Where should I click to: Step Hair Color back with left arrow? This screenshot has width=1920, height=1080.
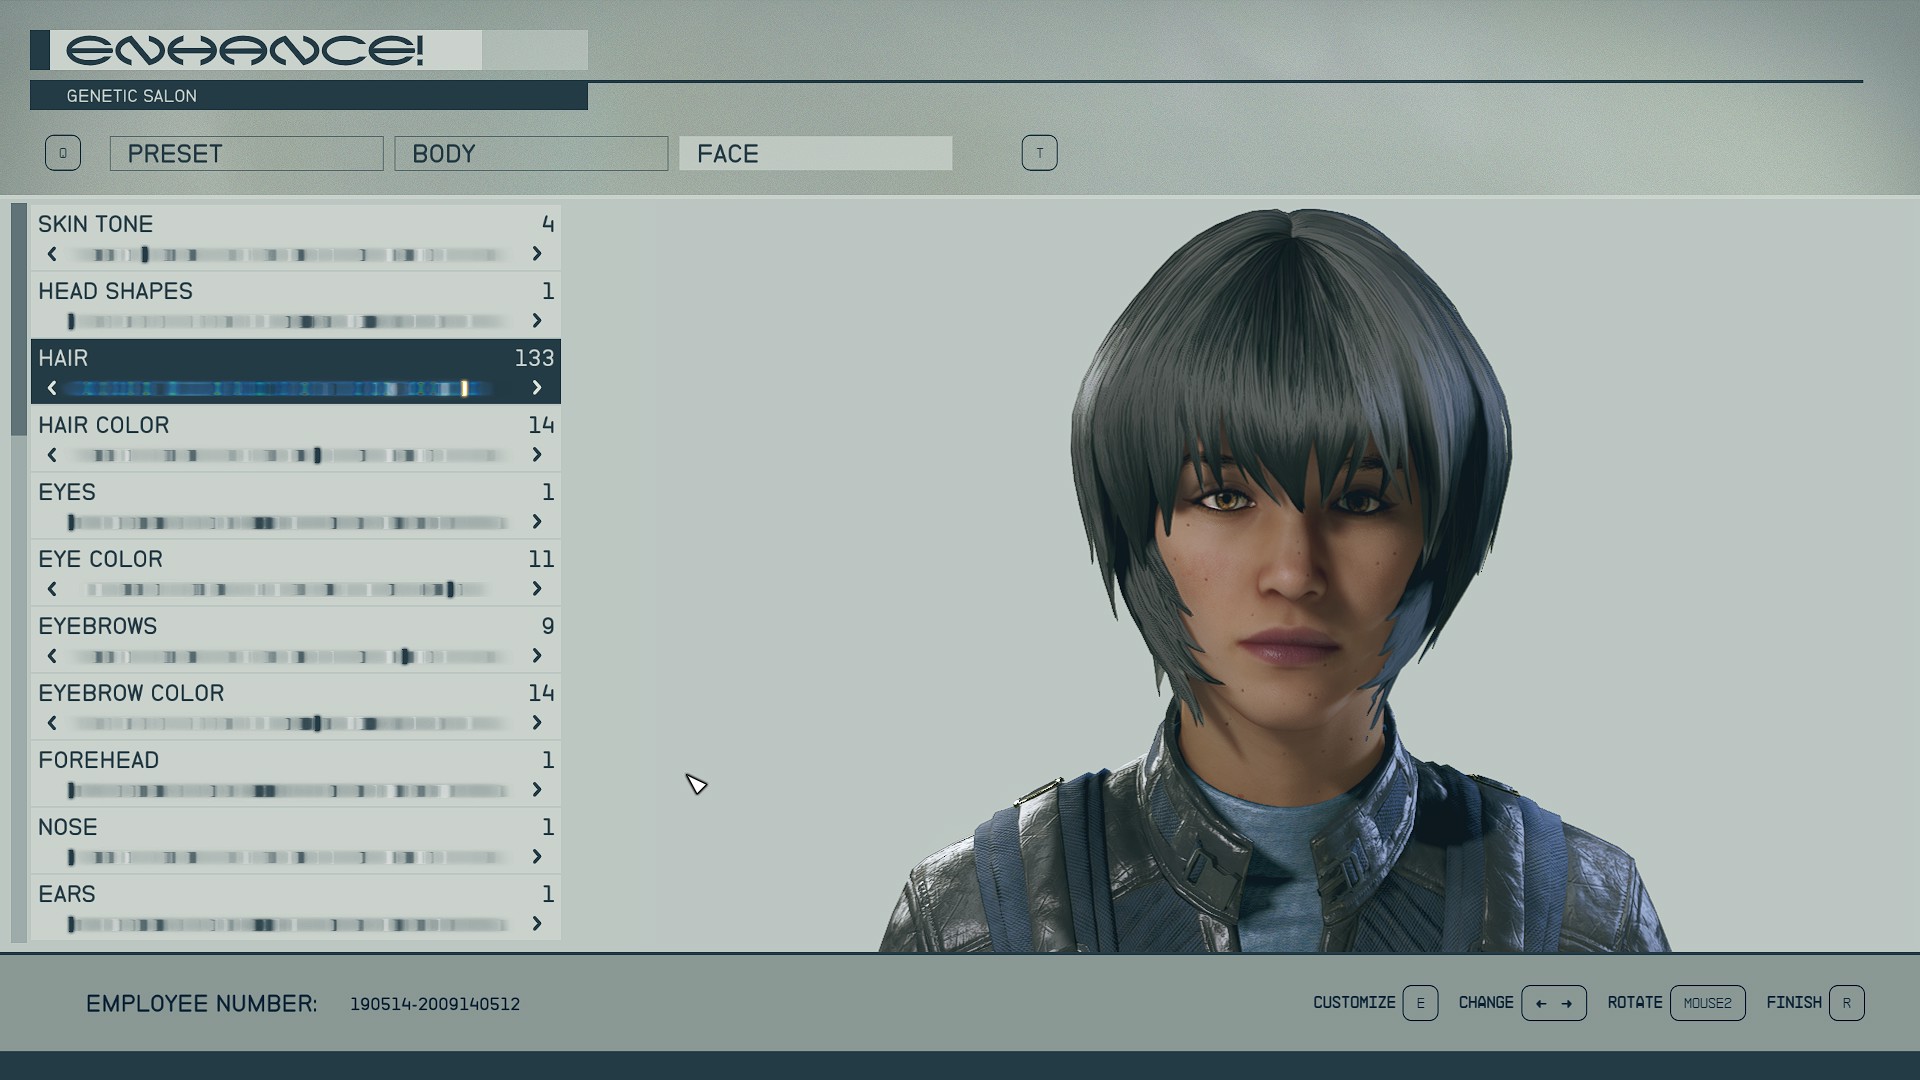click(52, 455)
